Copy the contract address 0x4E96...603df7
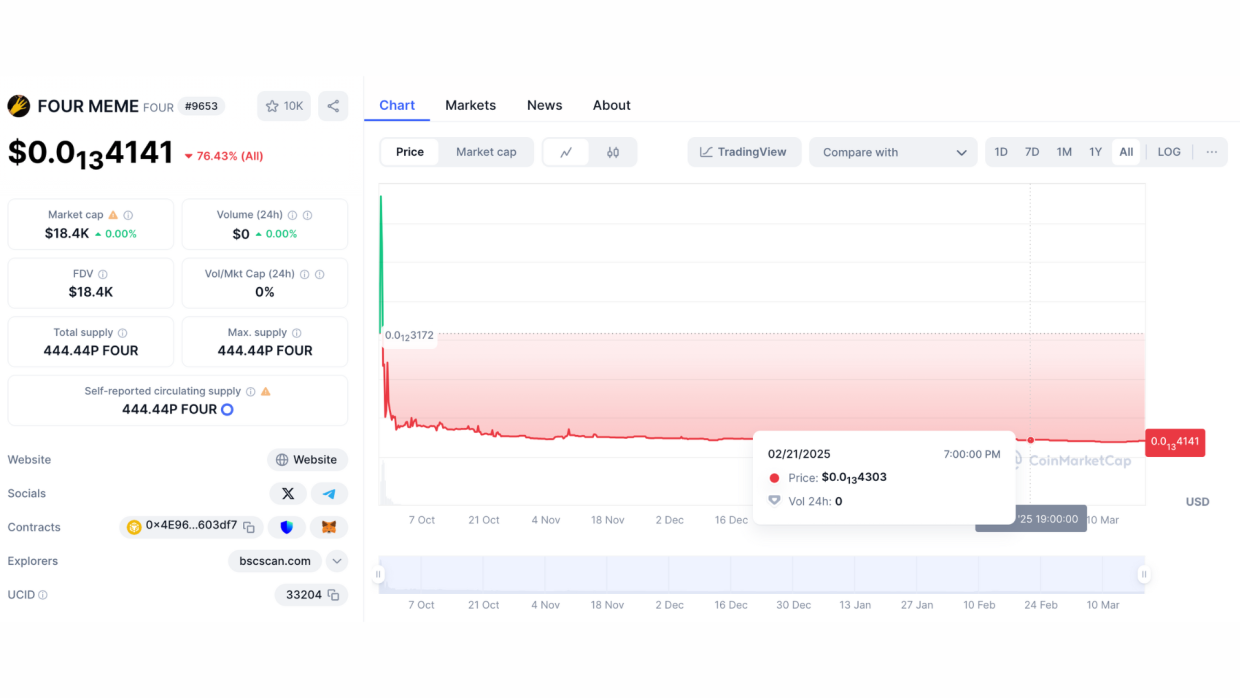Viewport: 1240px width, 698px height. coord(249,527)
